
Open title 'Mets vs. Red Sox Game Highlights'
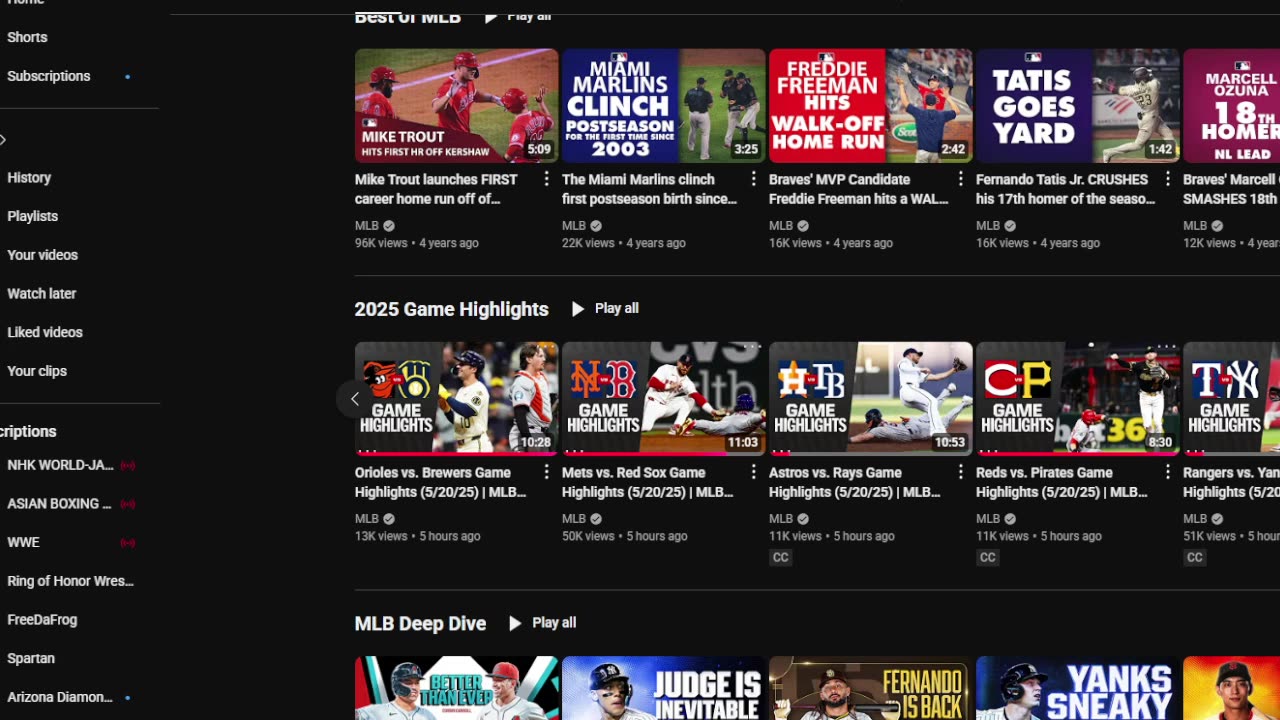[x=647, y=482]
